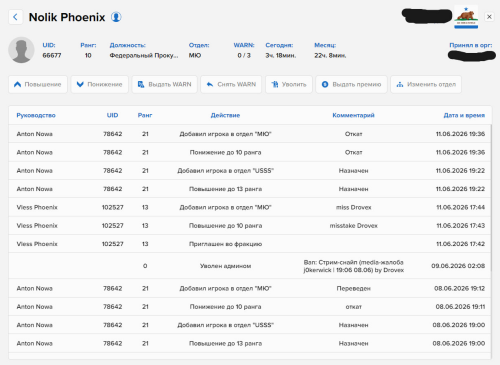Click the down chevron icon on Понижение

pos(80,84)
